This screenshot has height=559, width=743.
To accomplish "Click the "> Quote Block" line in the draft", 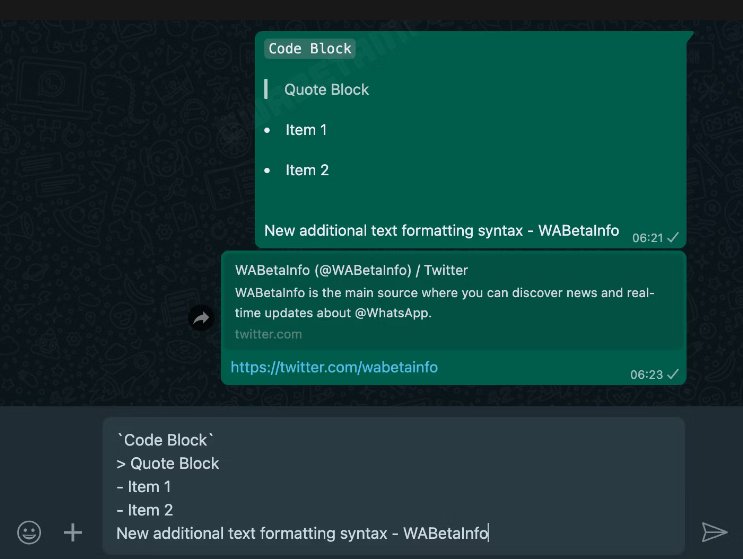I will [x=168, y=463].
